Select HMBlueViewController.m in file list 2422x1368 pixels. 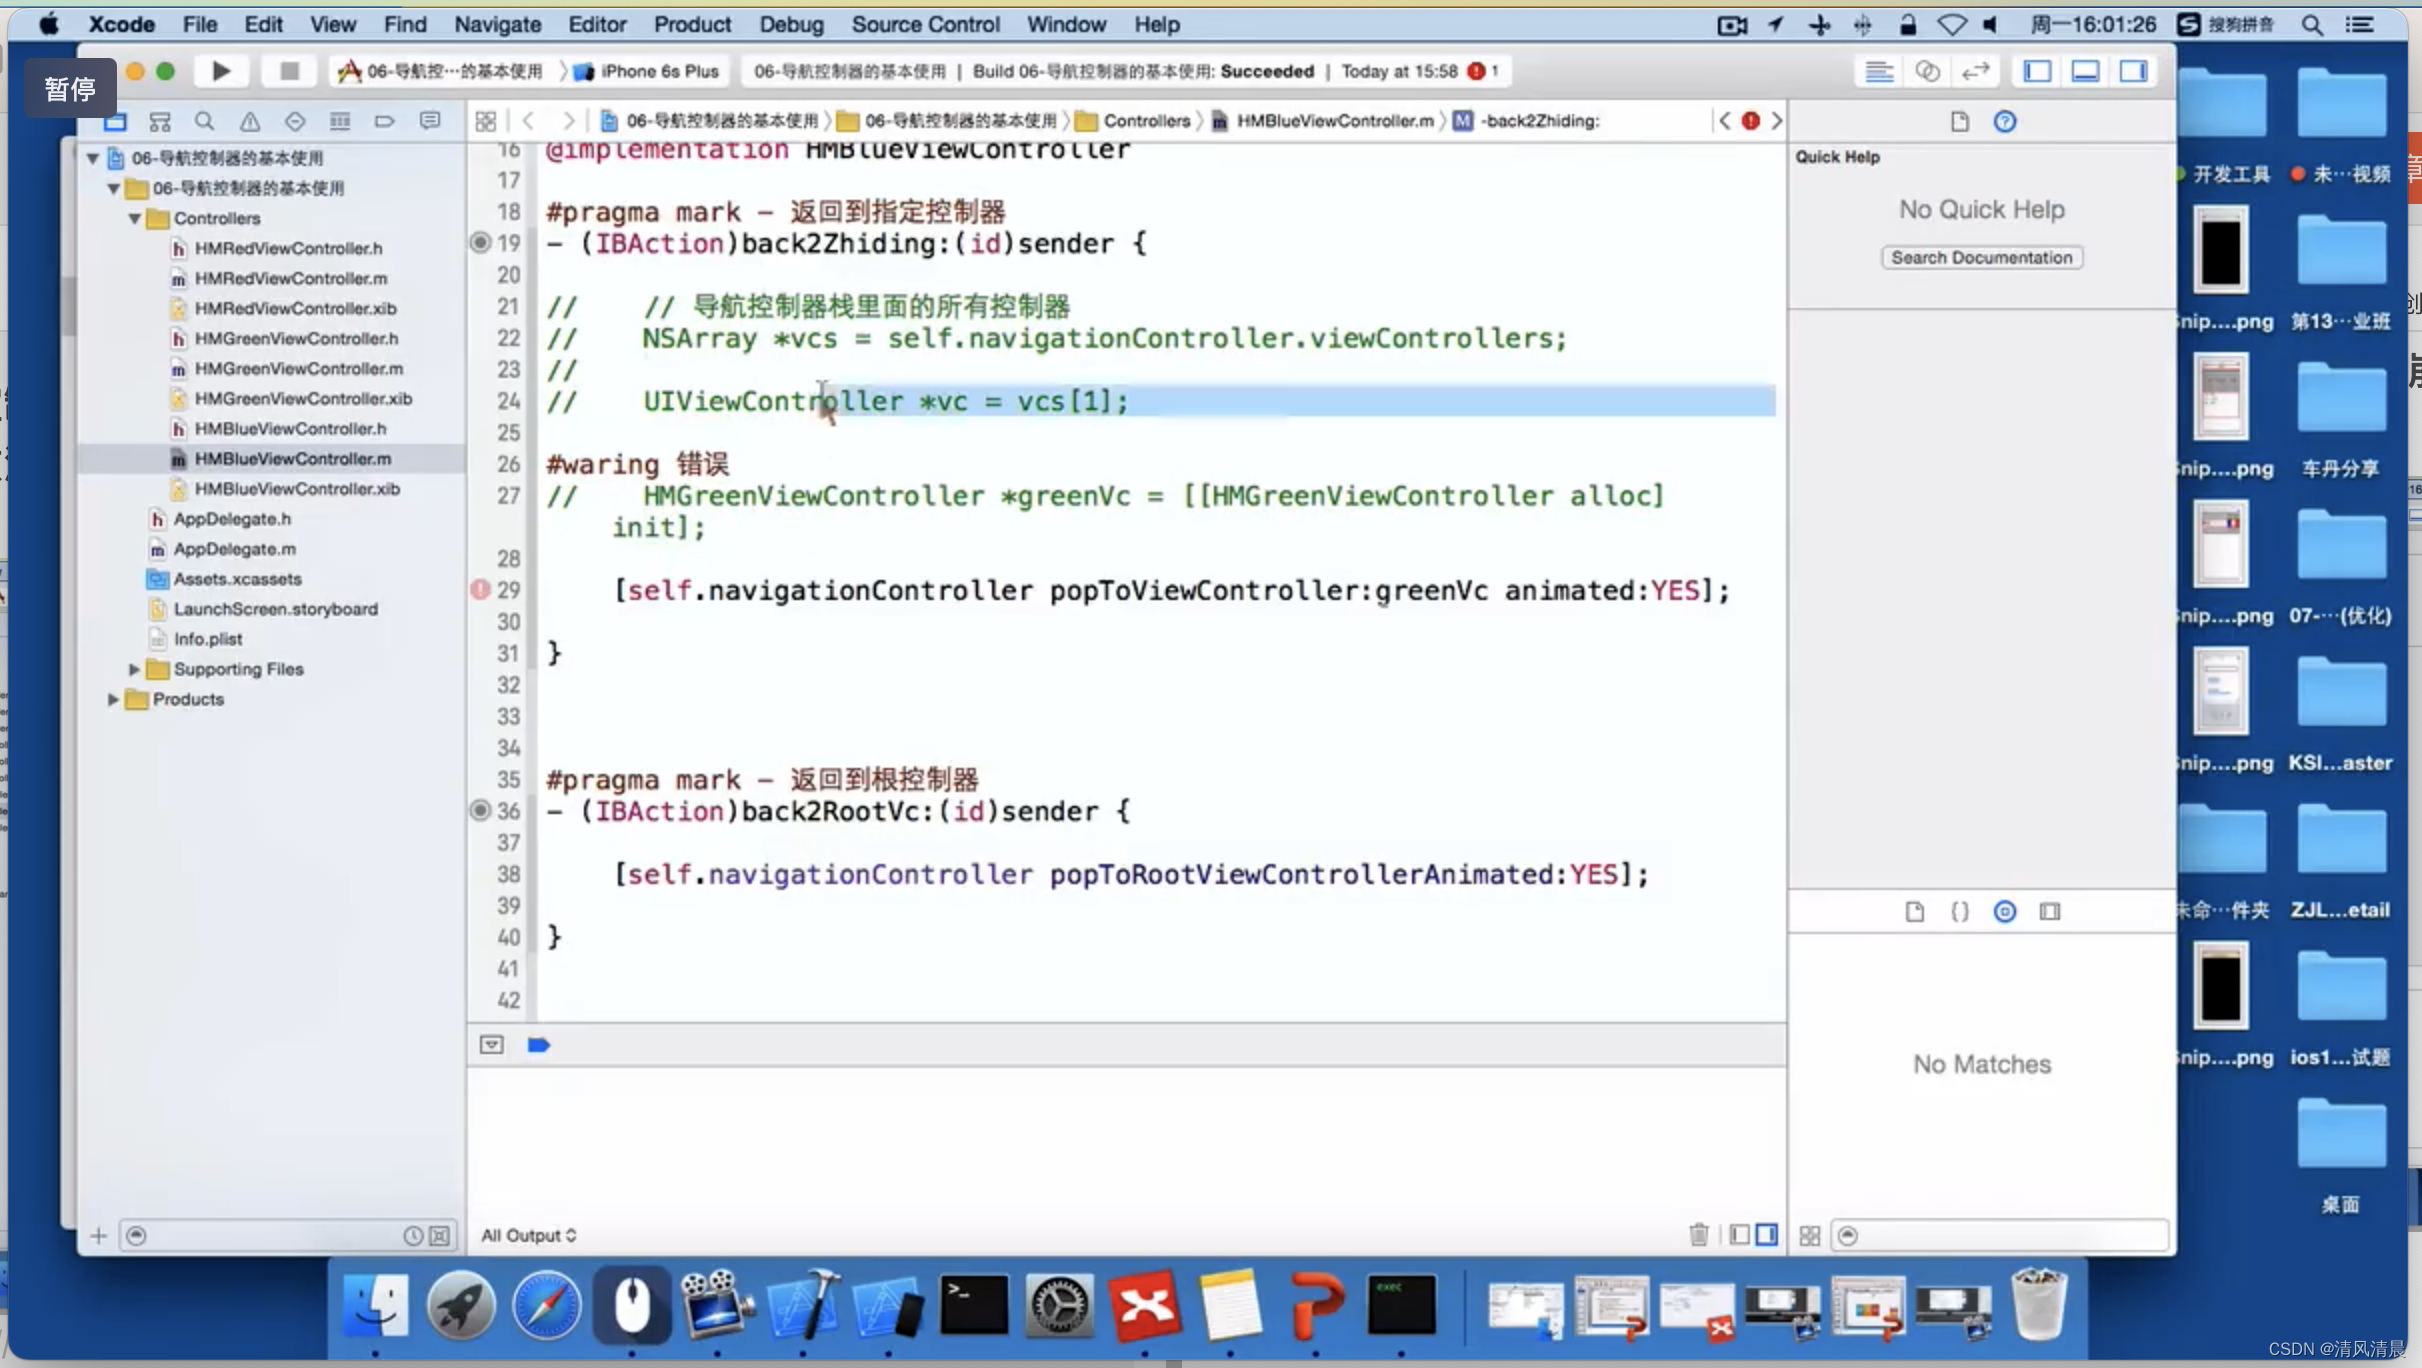point(294,458)
